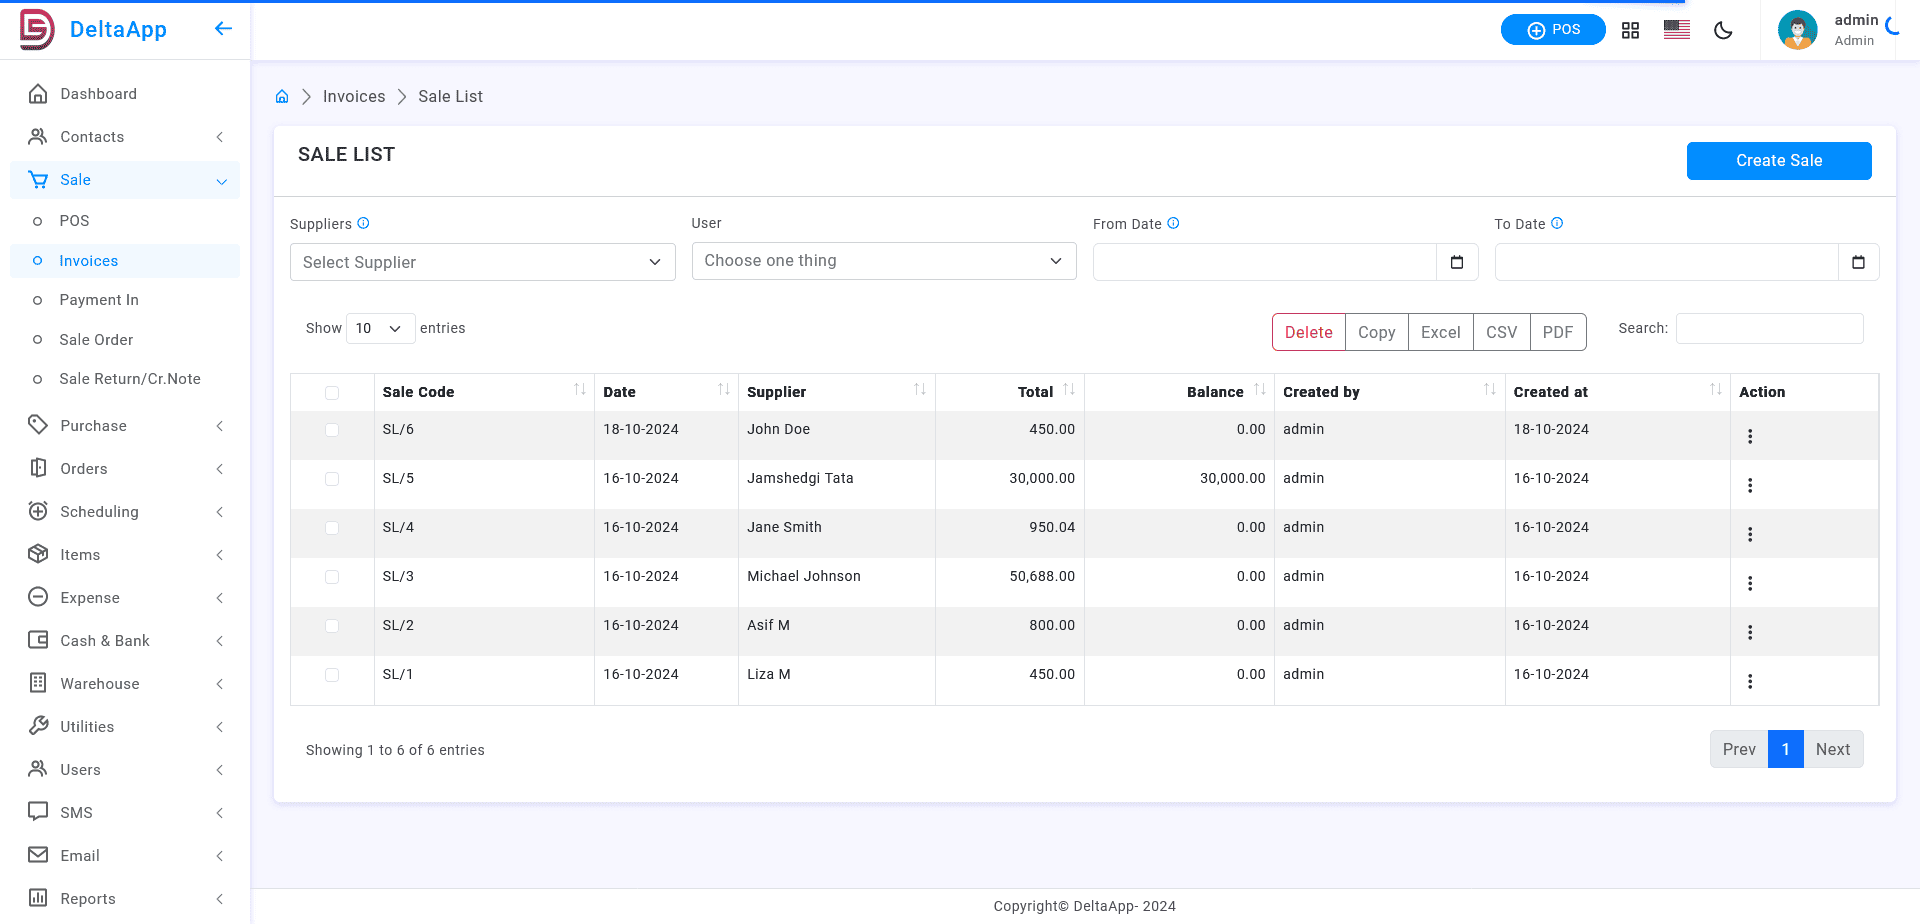Open the Select Supplier dropdown
This screenshot has width=1920, height=924.
pyautogui.click(x=482, y=262)
